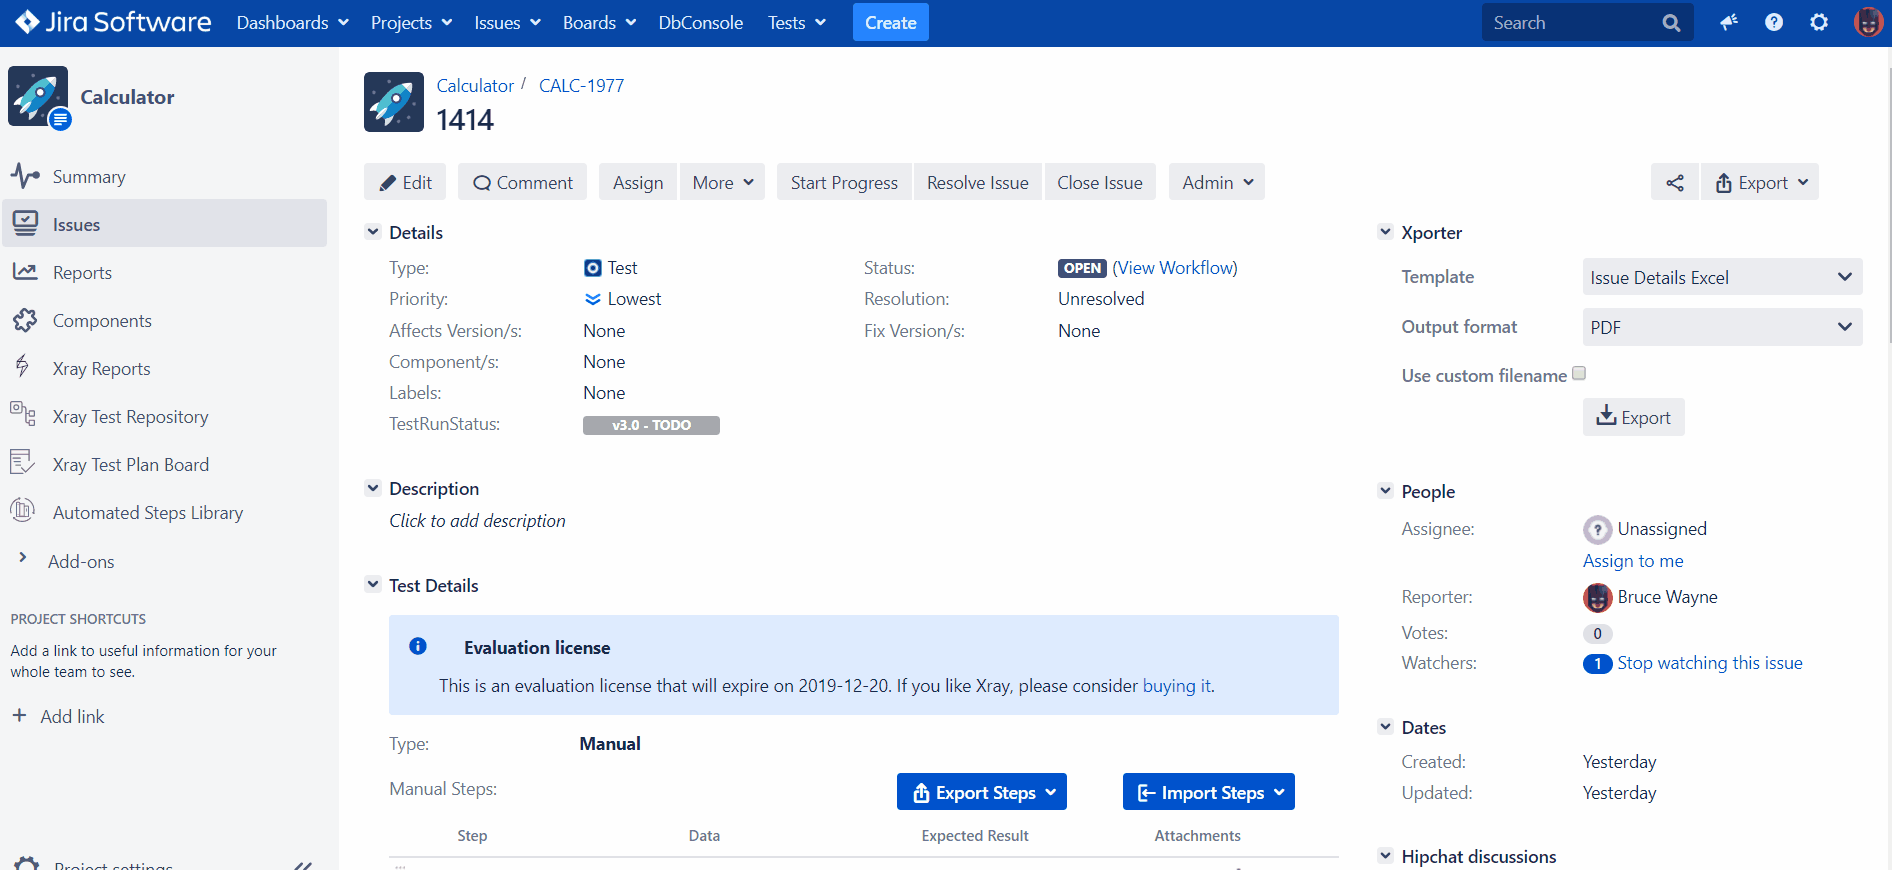Open the settings gear icon
The image size is (1892, 870).
point(1818,22)
